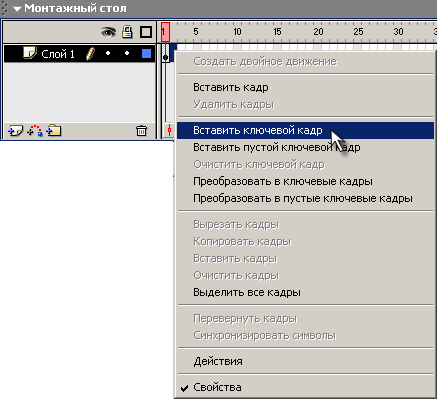Choose Вставить кадры menu item
This screenshot has width=437, height=399.
point(305,259)
